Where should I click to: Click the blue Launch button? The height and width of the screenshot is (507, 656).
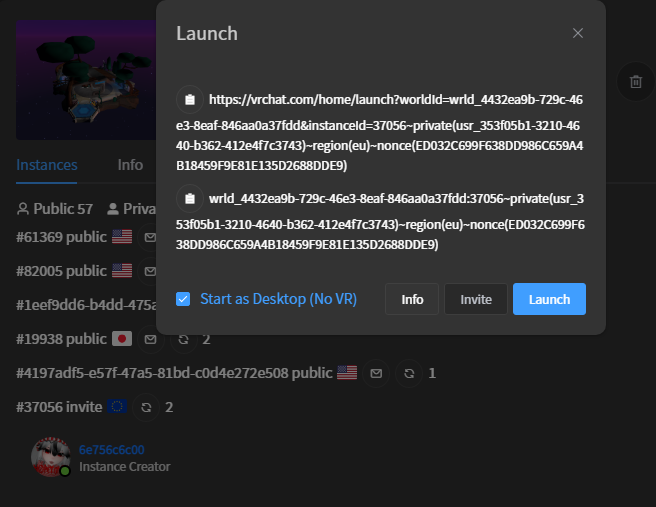click(x=549, y=299)
